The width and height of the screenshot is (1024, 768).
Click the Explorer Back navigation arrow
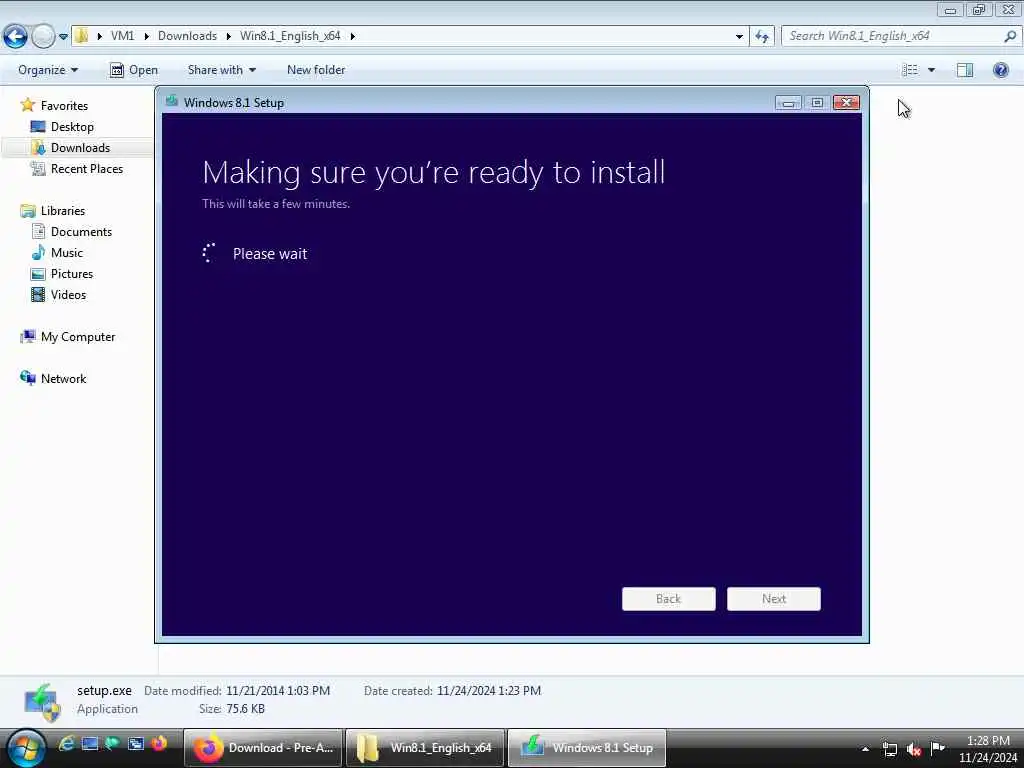[16, 36]
